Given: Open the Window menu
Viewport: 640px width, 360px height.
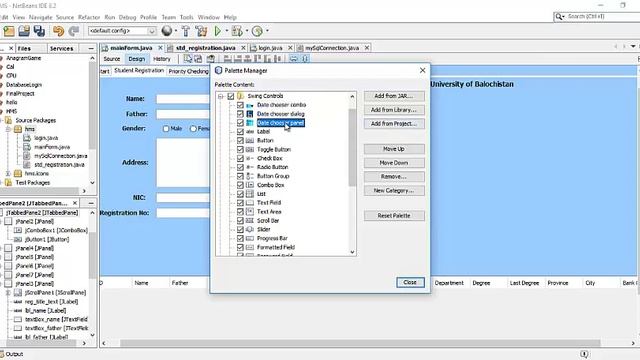Looking at the screenshot, I should pyautogui.click(x=209, y=17).
